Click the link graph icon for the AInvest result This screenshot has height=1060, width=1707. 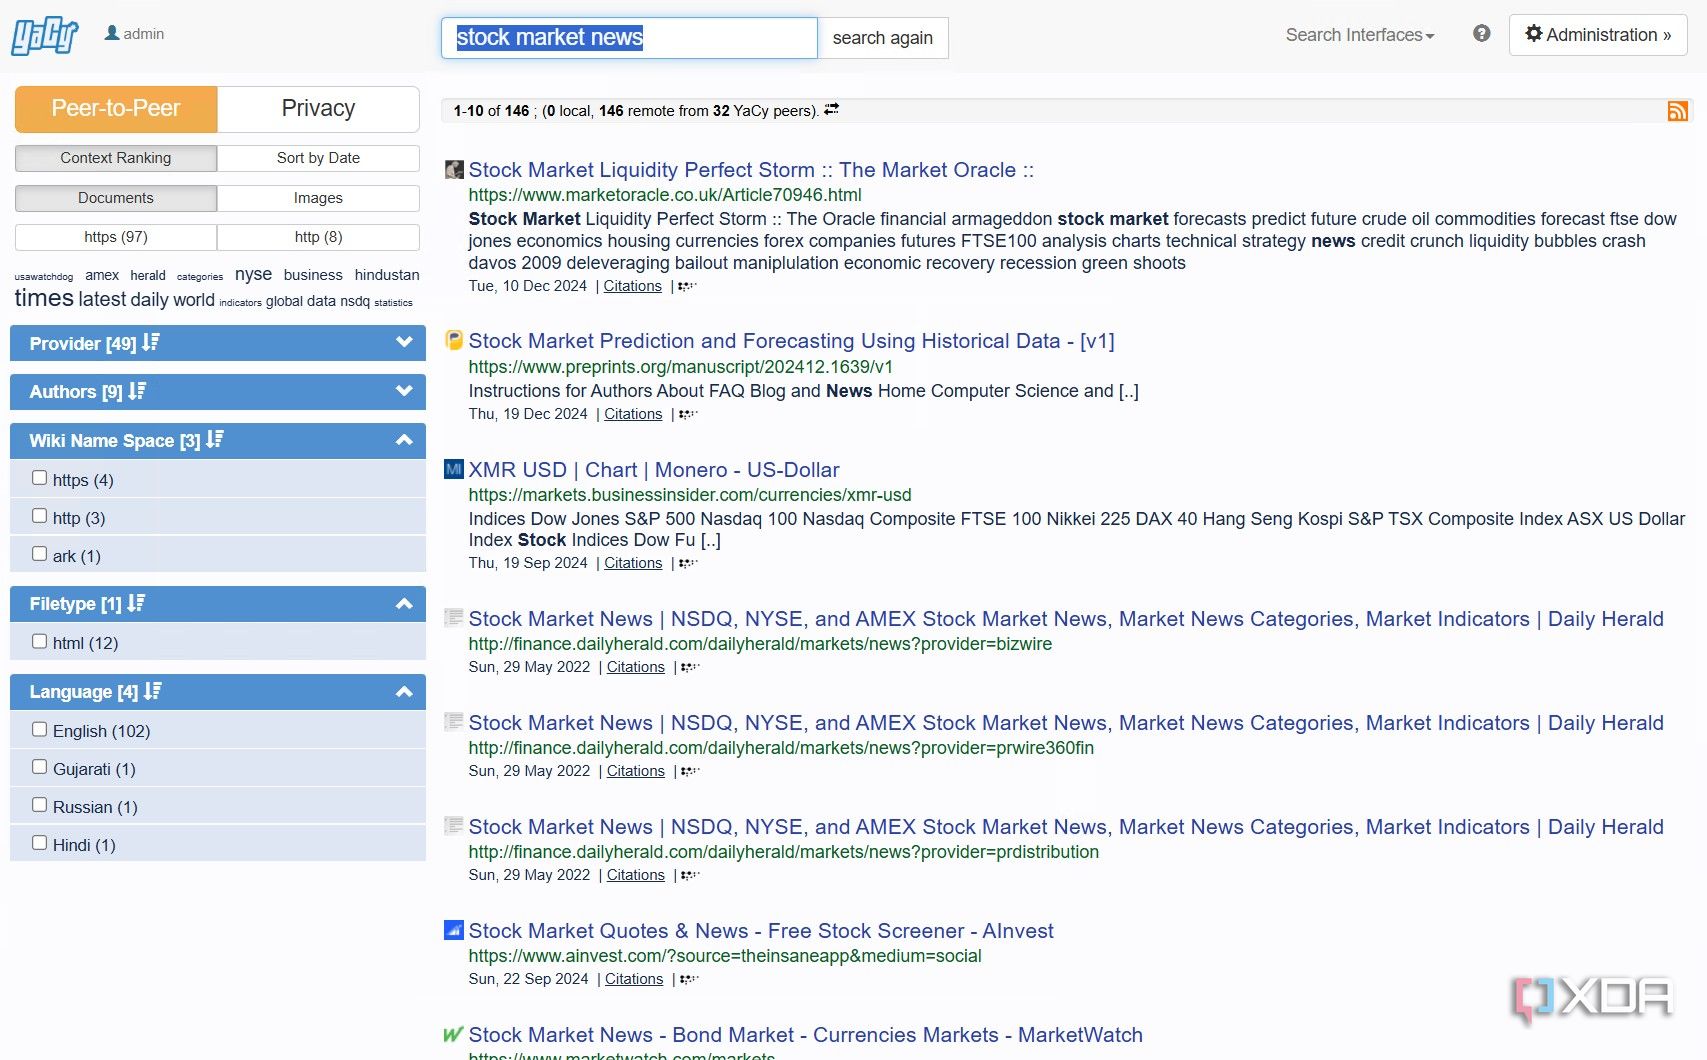(x=689, y=979)
